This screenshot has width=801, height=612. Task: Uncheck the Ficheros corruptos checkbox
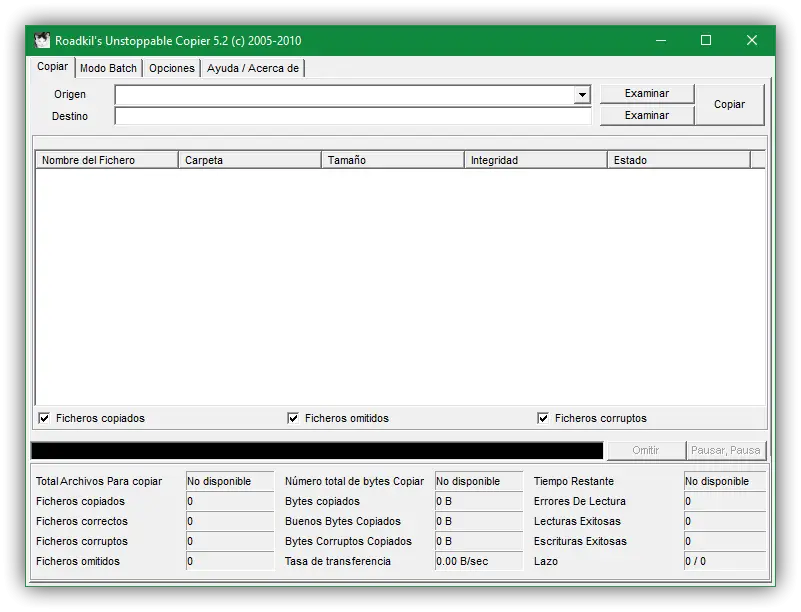point(543,418)
